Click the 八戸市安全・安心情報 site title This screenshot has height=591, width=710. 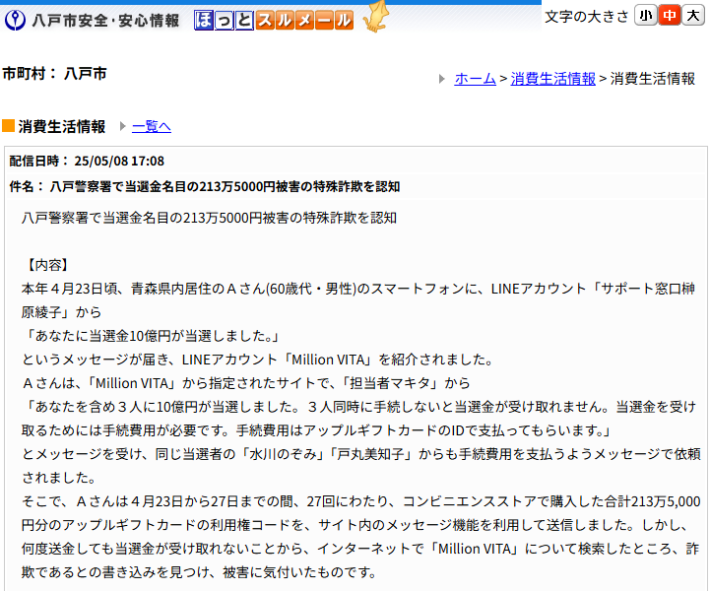[106, 20]
